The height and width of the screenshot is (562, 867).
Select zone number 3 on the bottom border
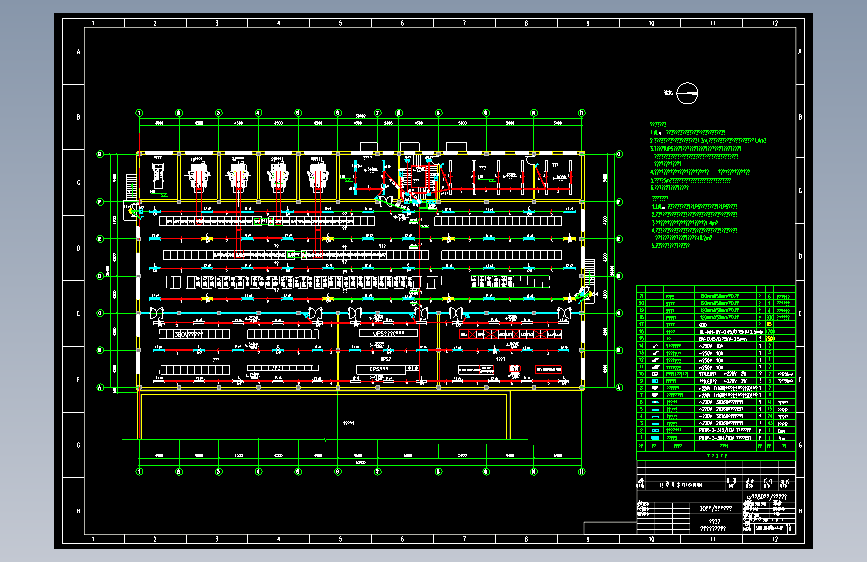pyautogui.click(x=217, y=539)
